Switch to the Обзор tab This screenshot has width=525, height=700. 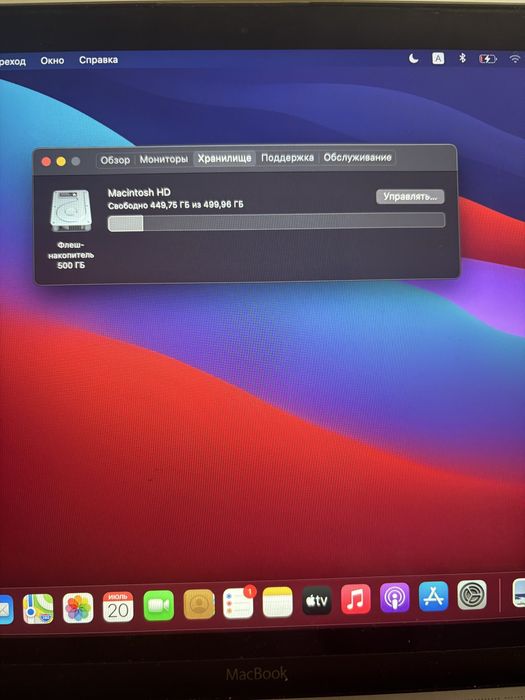115,160
